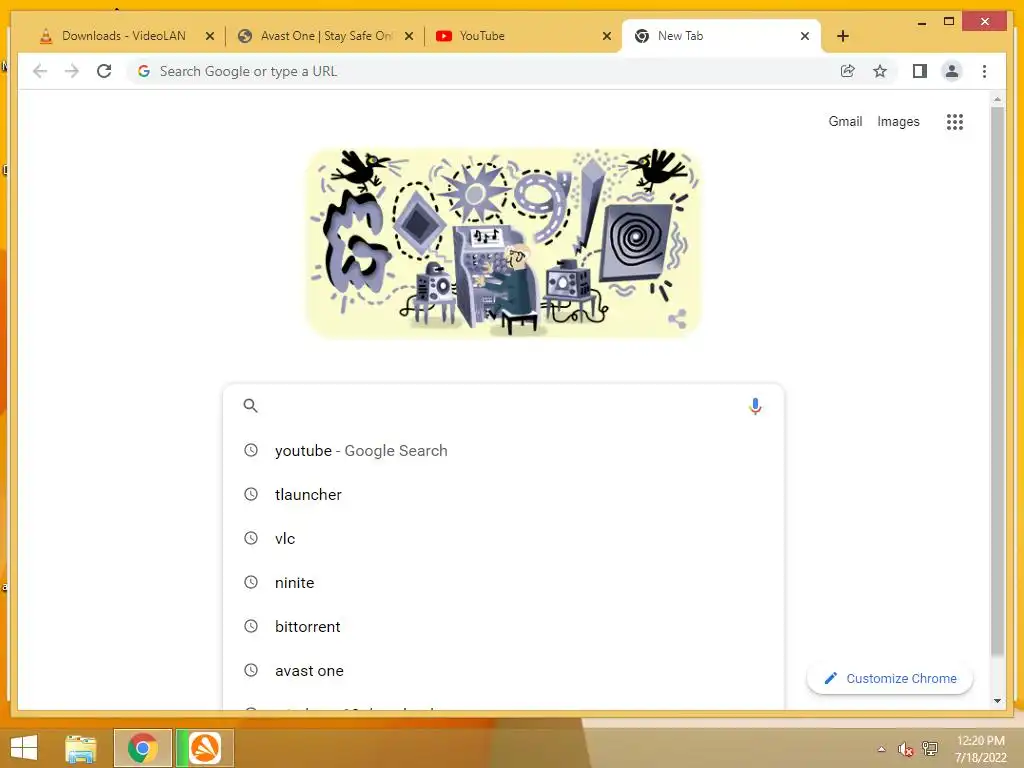Open File Explorer from the taskbar
The image size is (1024, 768).
coord(81,748)
